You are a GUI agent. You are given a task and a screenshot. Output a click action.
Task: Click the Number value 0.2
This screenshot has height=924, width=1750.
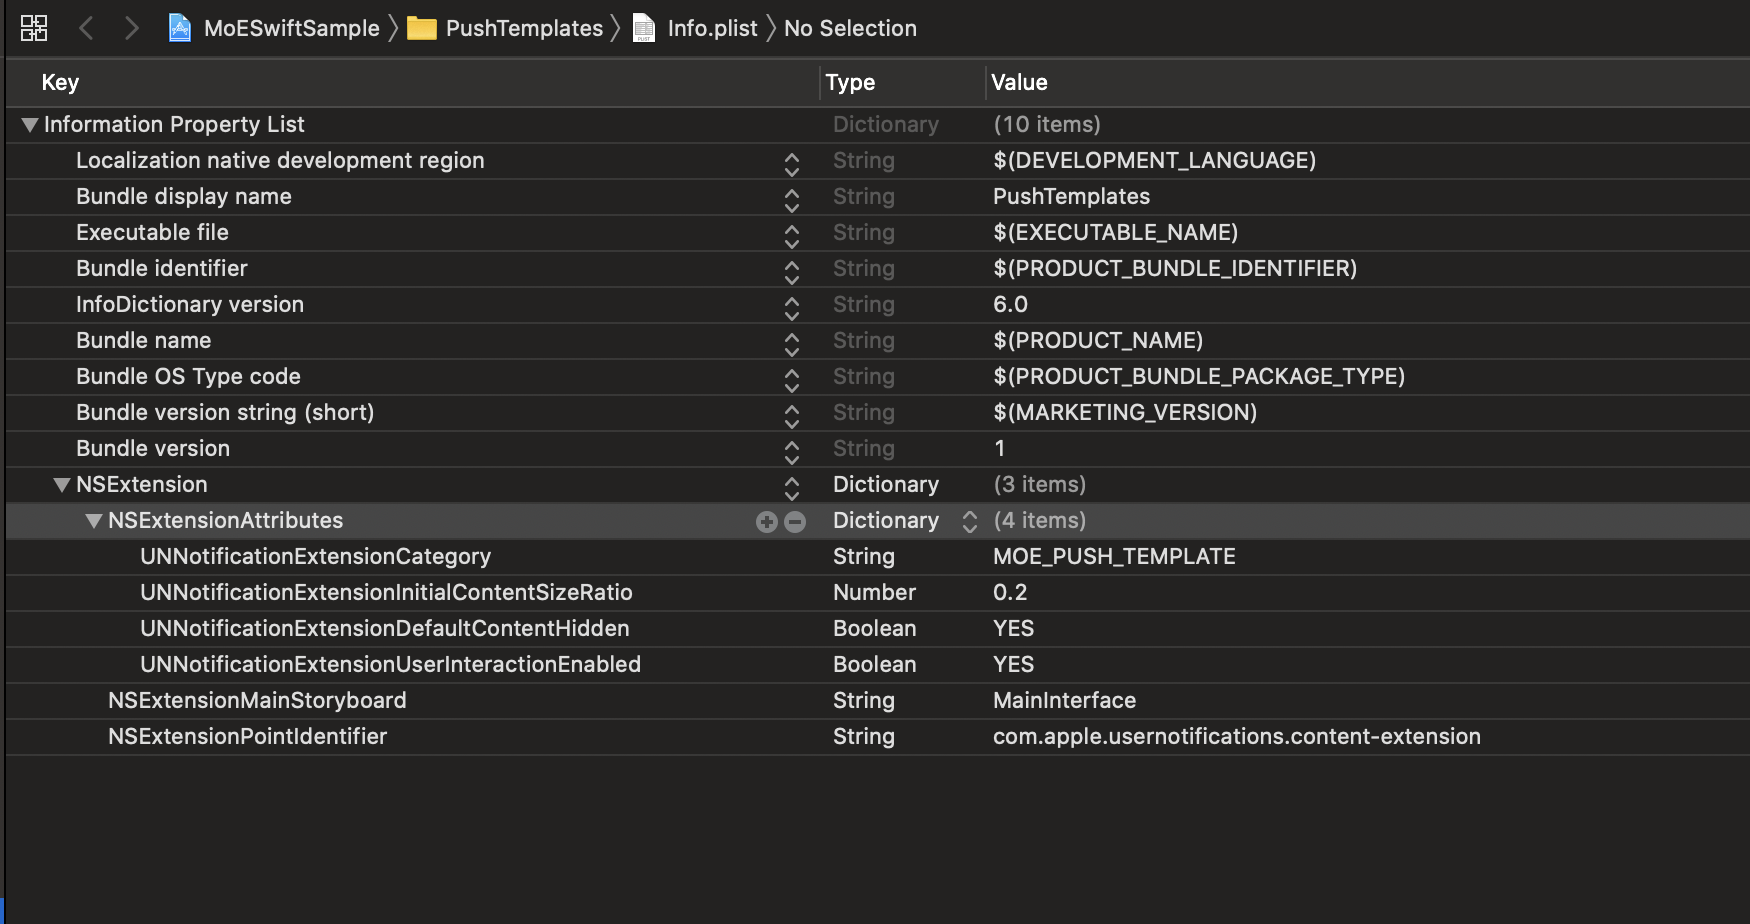pyautogui.click(x=1010, y=593)
